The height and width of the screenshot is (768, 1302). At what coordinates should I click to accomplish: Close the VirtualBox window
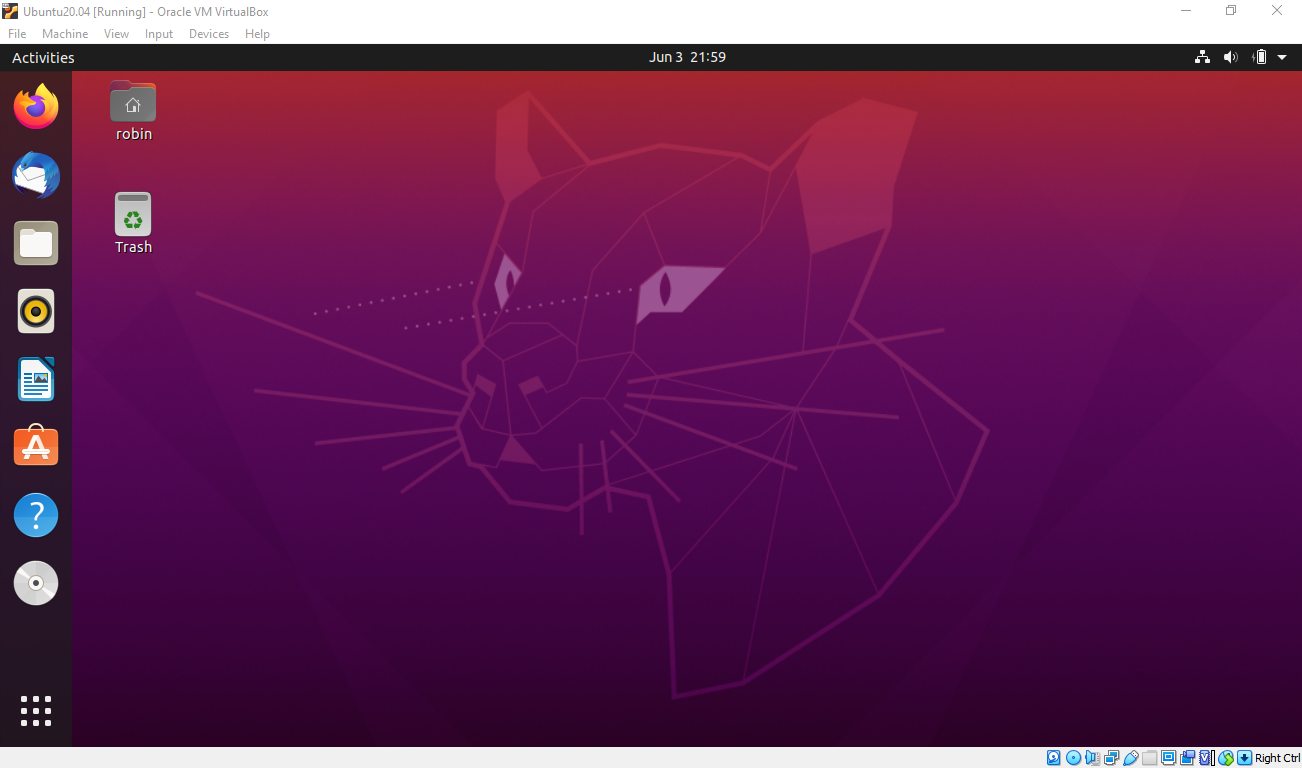1277,11
